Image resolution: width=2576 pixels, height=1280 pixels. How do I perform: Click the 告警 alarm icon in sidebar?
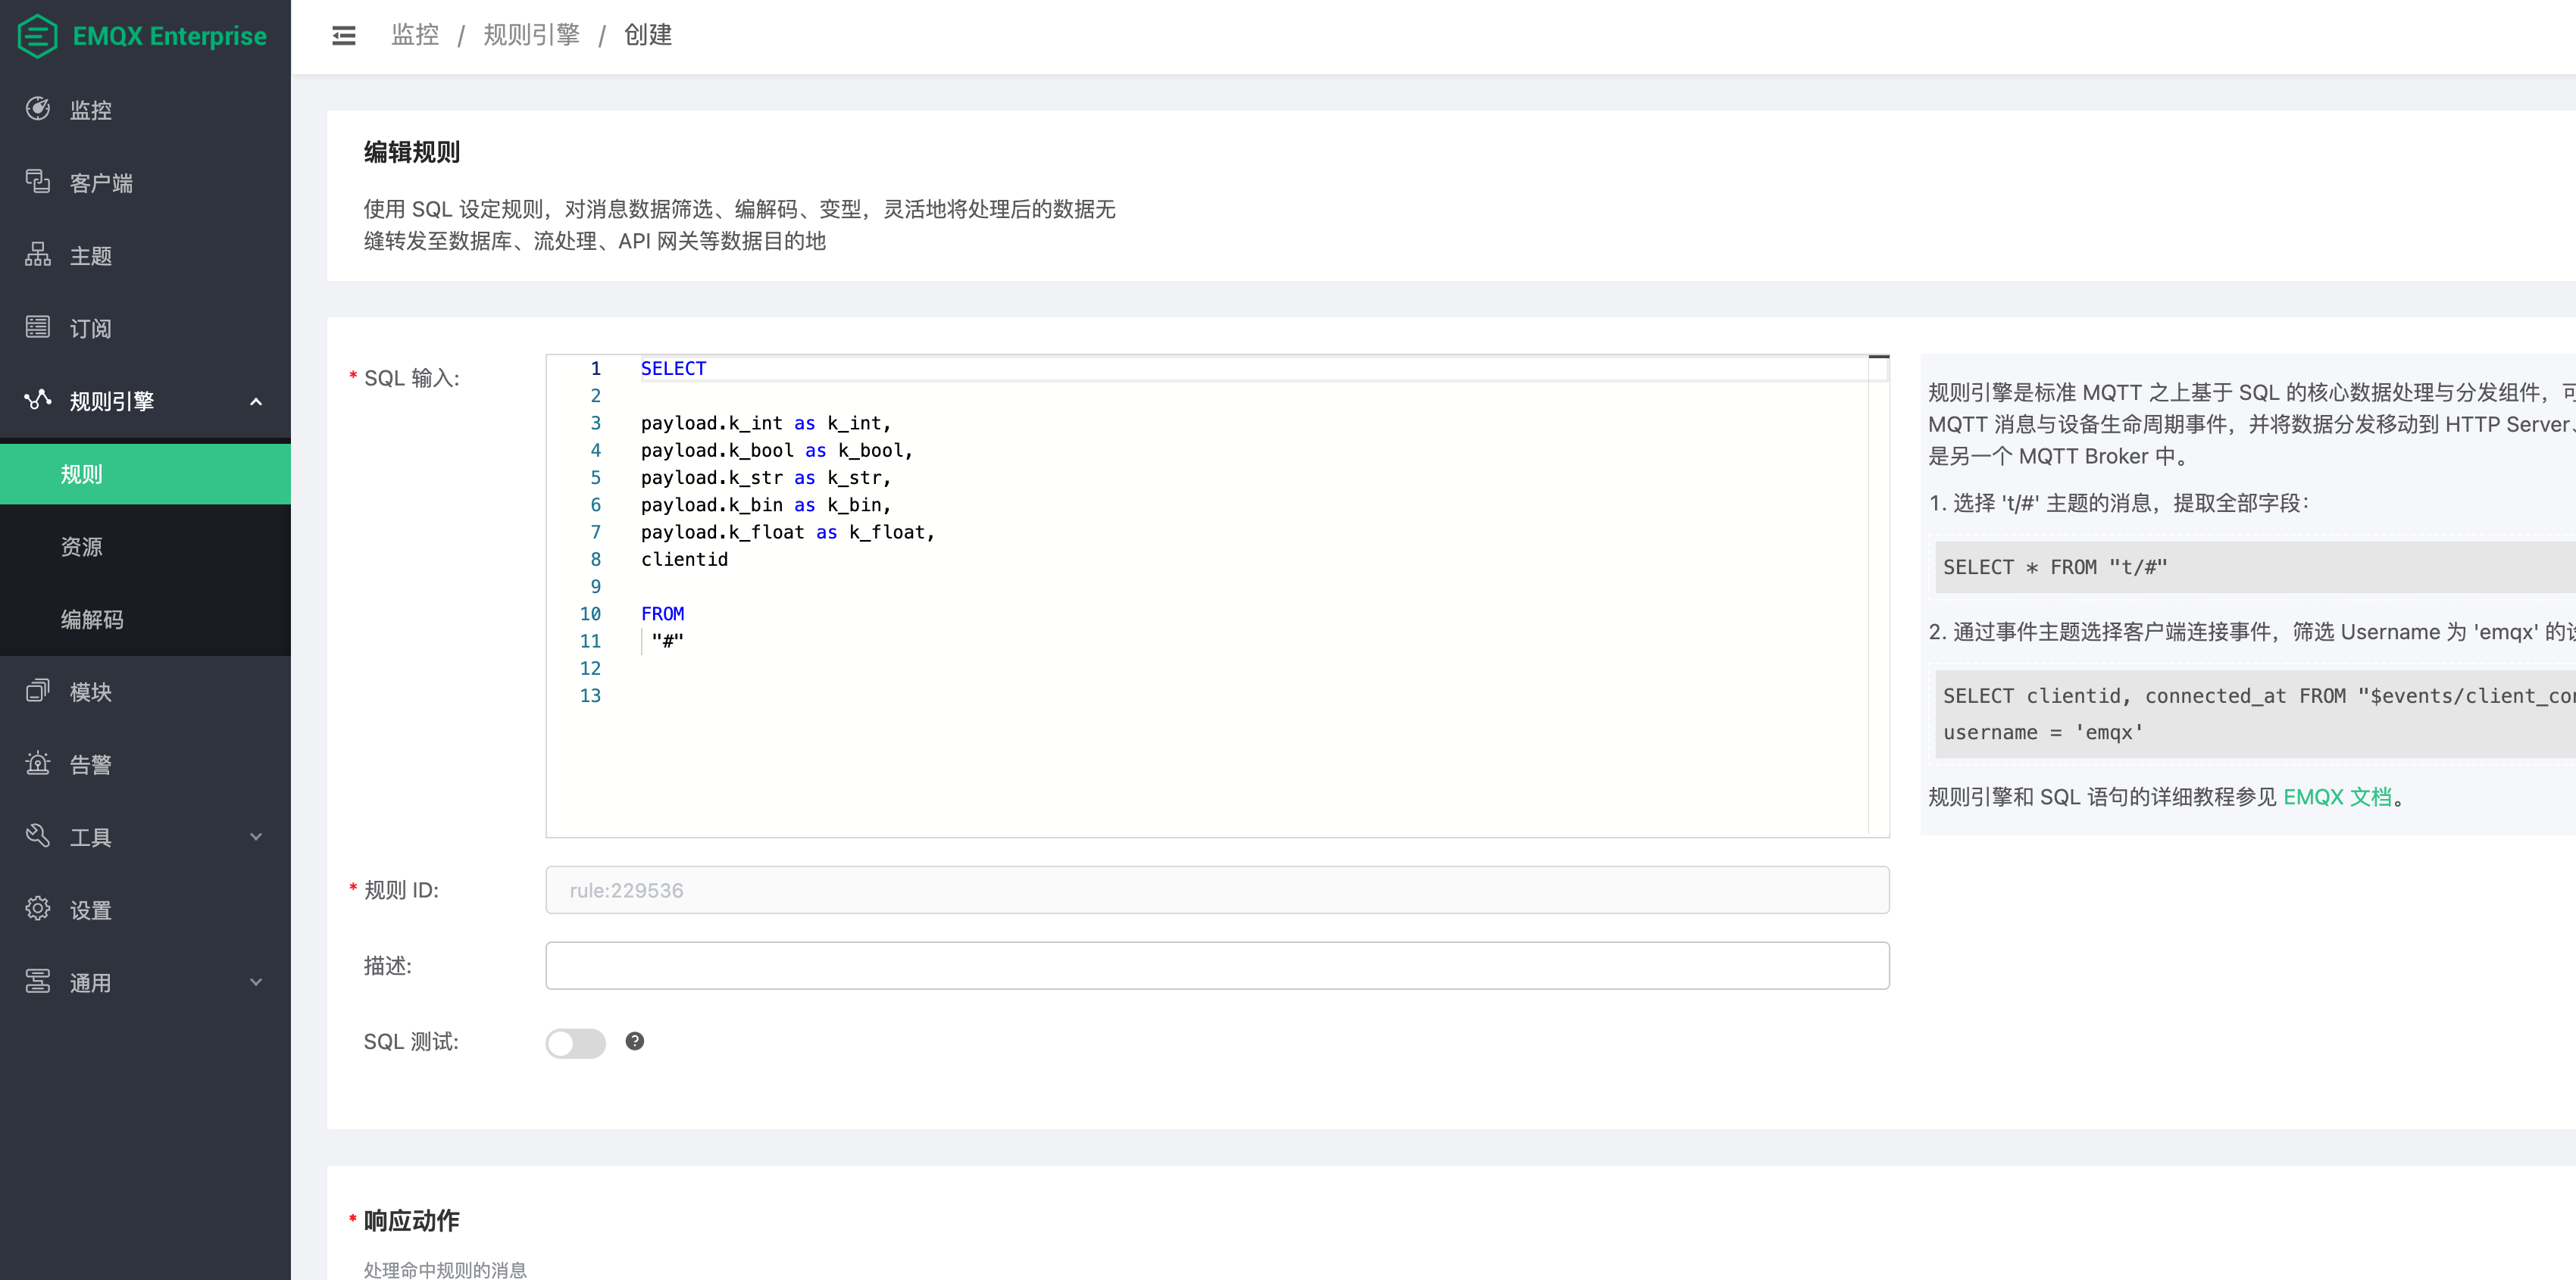click(x=38, y=764)
